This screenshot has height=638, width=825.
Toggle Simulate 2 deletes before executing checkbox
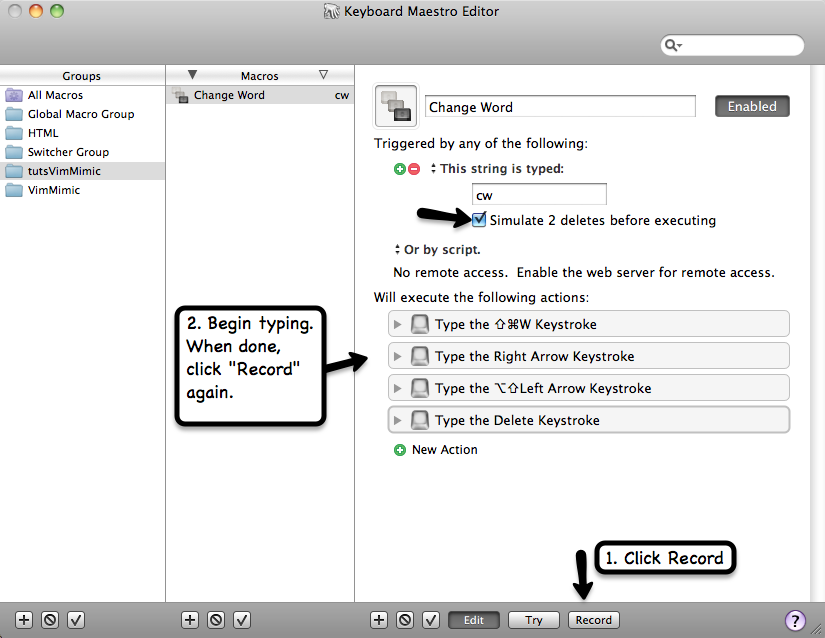click(479, 219)
